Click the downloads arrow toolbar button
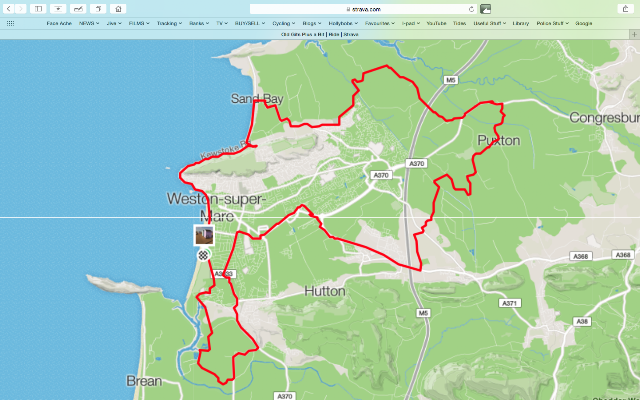640x400 pixels. coord(58,9)
